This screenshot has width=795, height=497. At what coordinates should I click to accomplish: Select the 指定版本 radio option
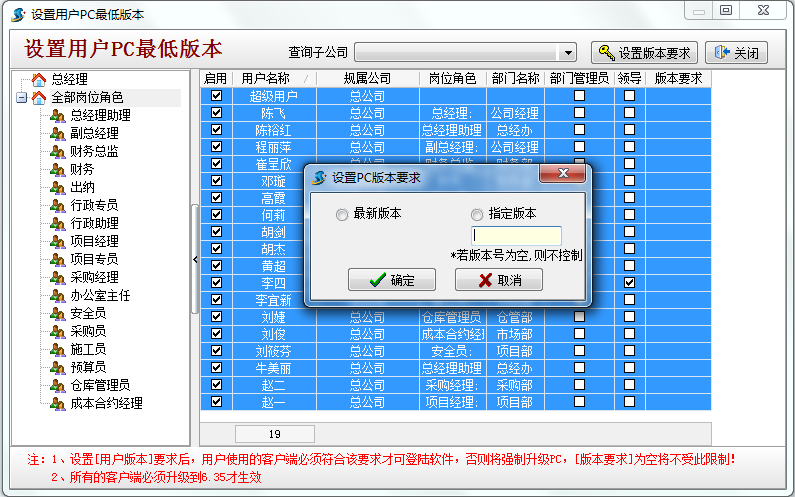[476, 214]
